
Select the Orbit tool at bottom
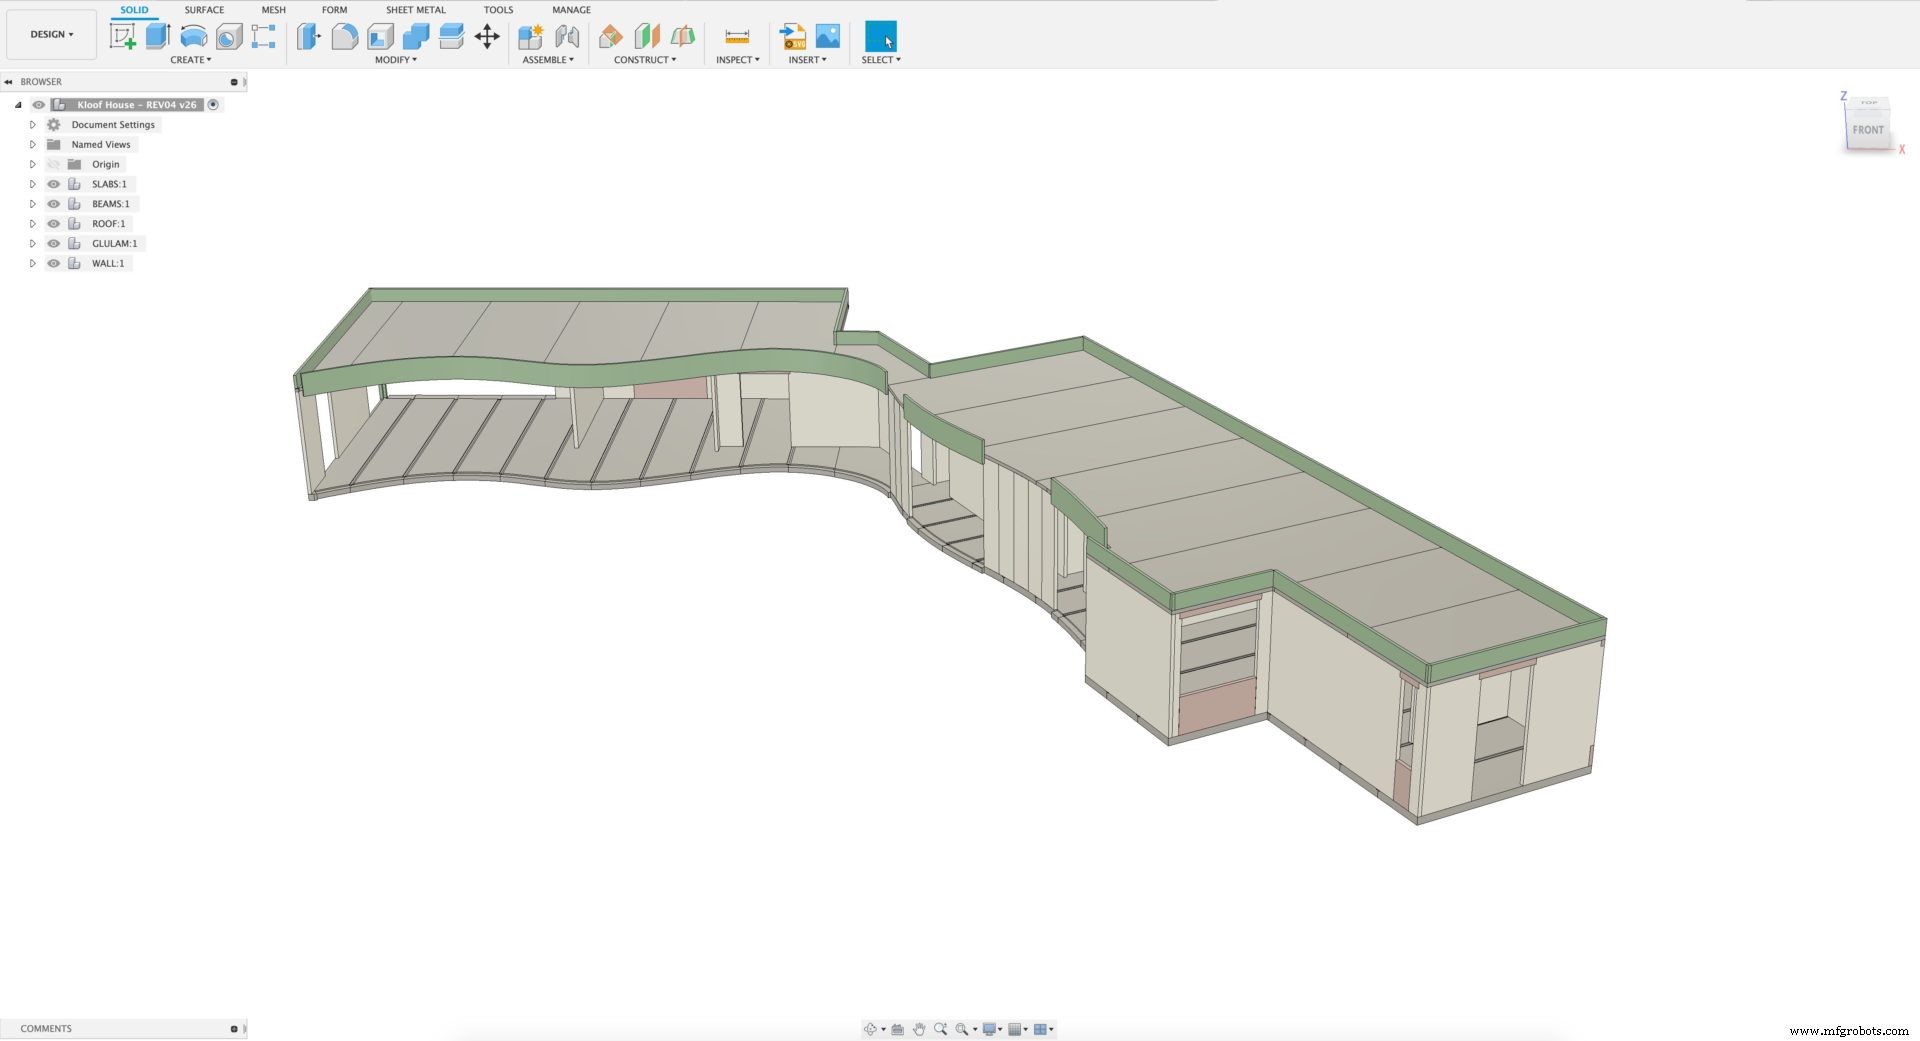pyautogui.click(x=871, y=1028)
